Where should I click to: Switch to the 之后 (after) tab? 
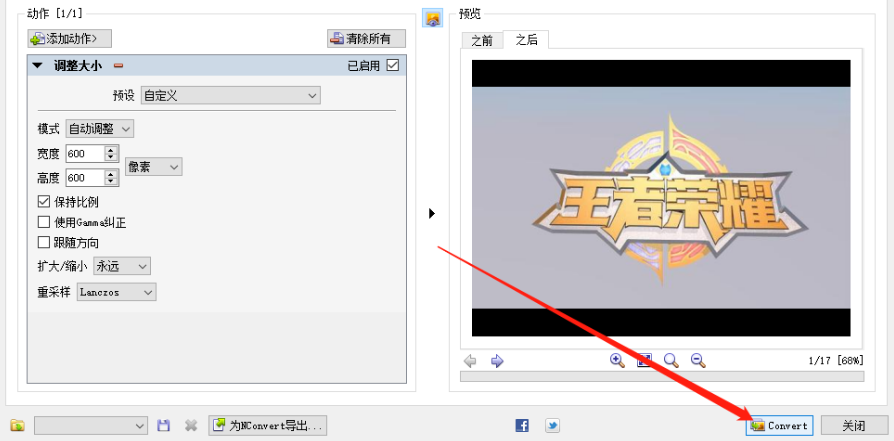526,39
